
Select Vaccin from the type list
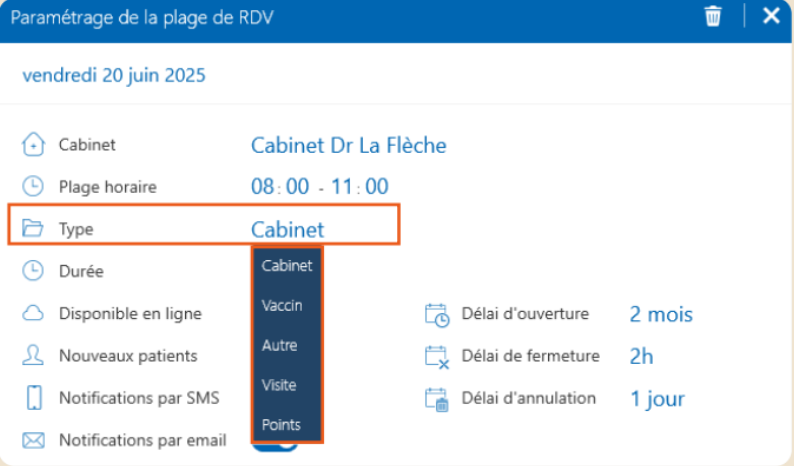(281, 305)
